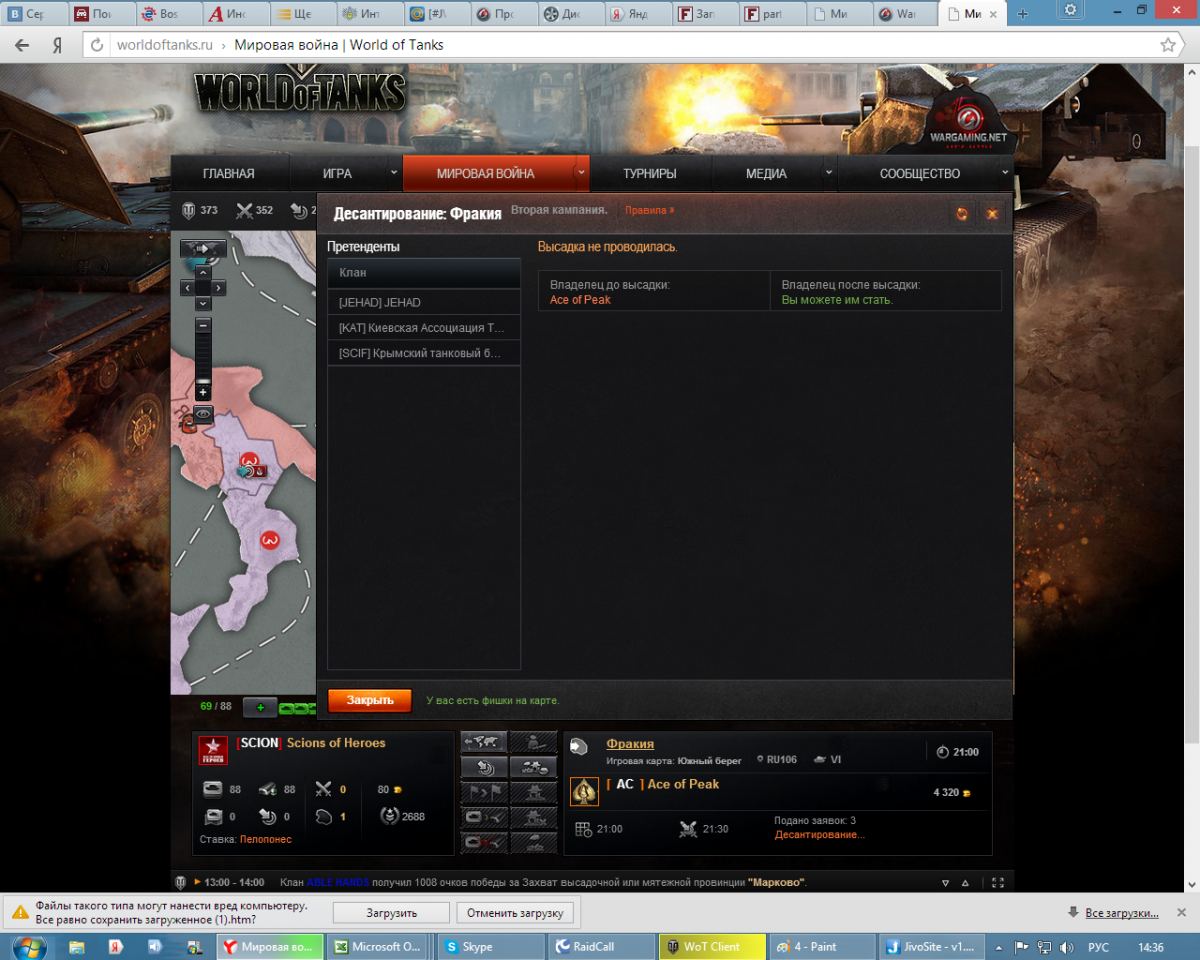Expand the ИГРА menu dropdown arrow
Screen dimensions: 1200x960
[x=394, y=172]
